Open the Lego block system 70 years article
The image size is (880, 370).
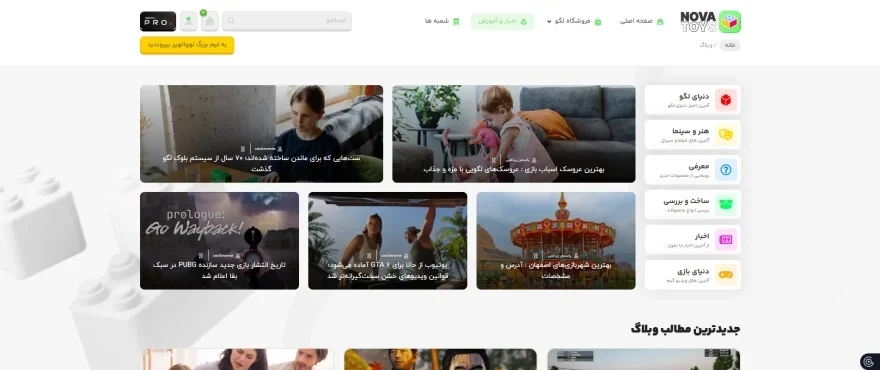click(262, 134)
